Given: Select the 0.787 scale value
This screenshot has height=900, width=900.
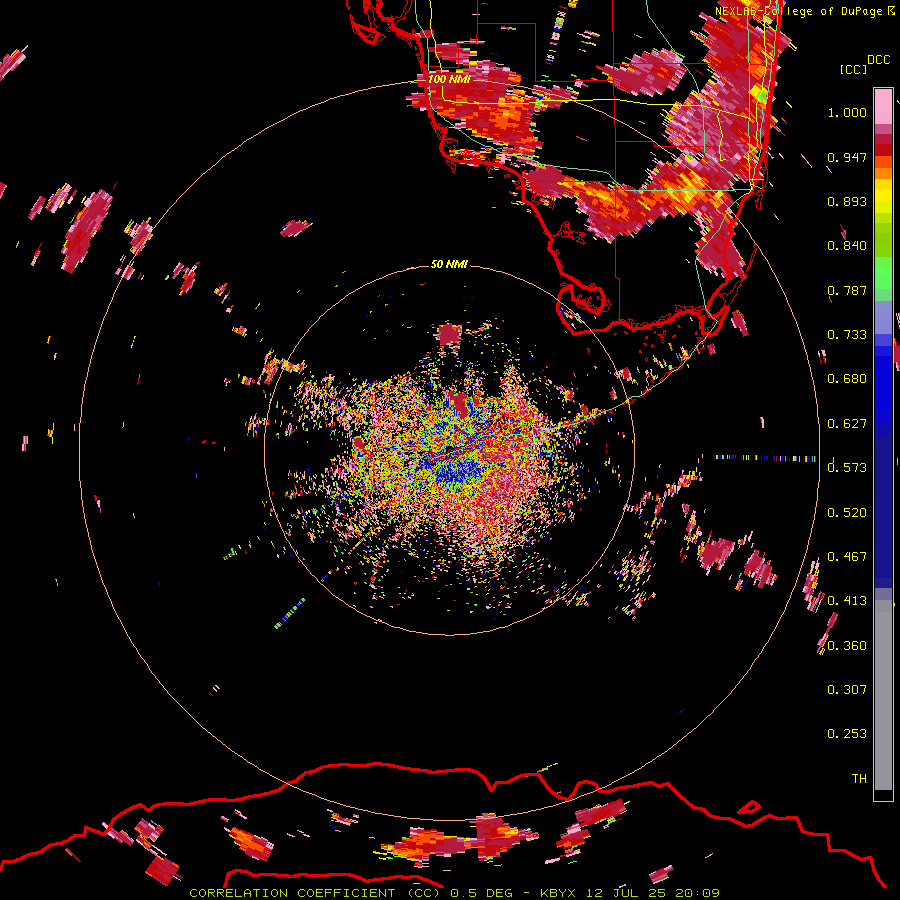Looking at the screenshot, I should (x=847, y=290).
